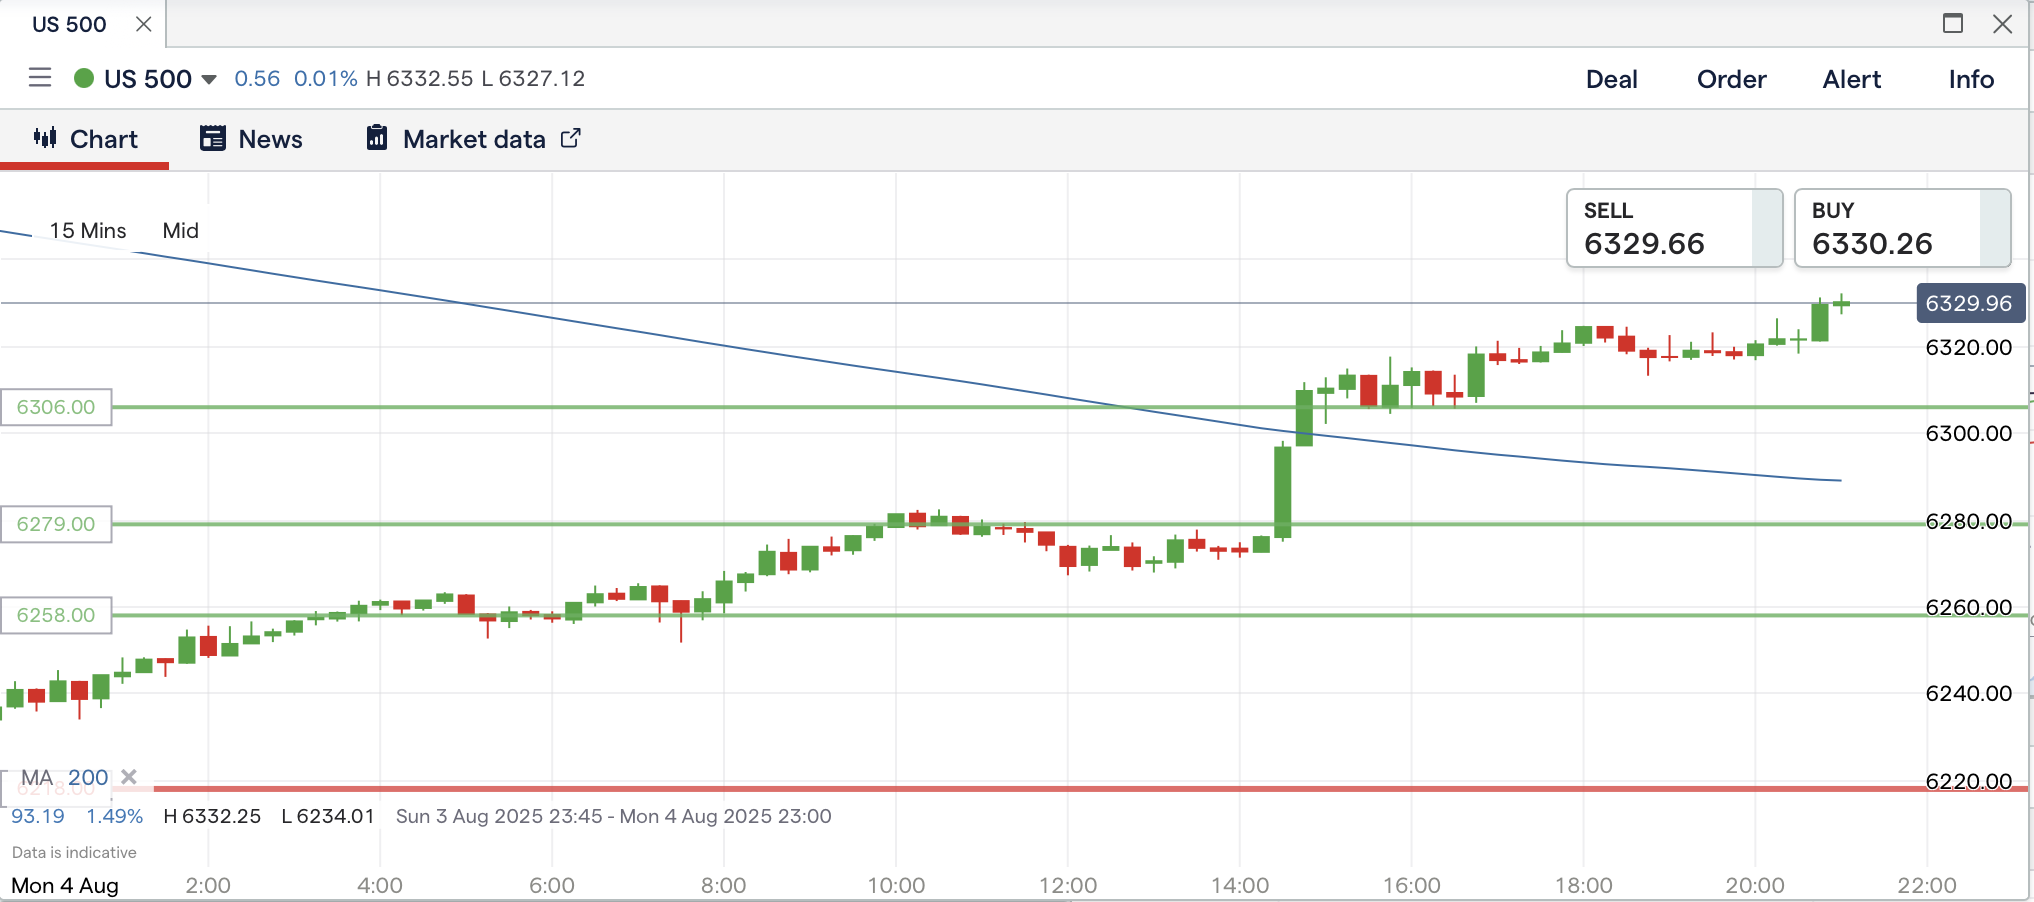2034x902 pixels.
Task: Change the Mid price type
Action: coord(180,231)
